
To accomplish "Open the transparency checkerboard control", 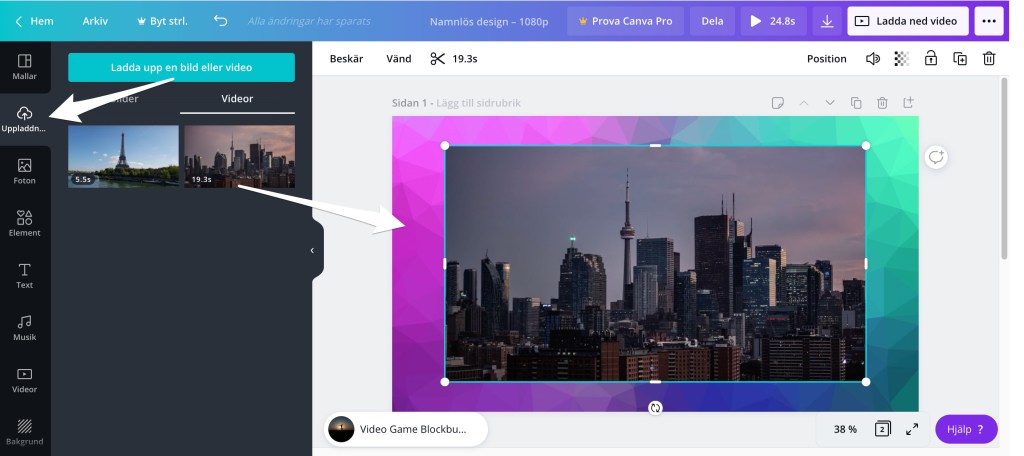I will pyautogui.click(x=902, y=59).
